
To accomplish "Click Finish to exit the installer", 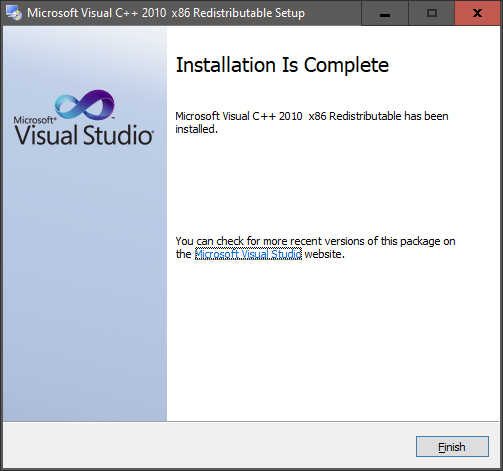I will pos(452,447).
